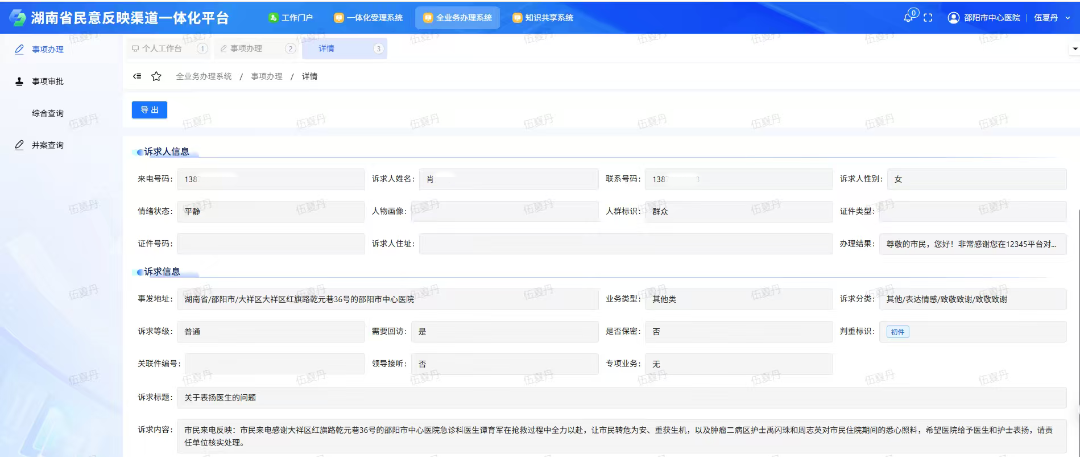The image size is (1080, 457).
Task: Click the 初件 tag label
Action: (x=897, y=331)
